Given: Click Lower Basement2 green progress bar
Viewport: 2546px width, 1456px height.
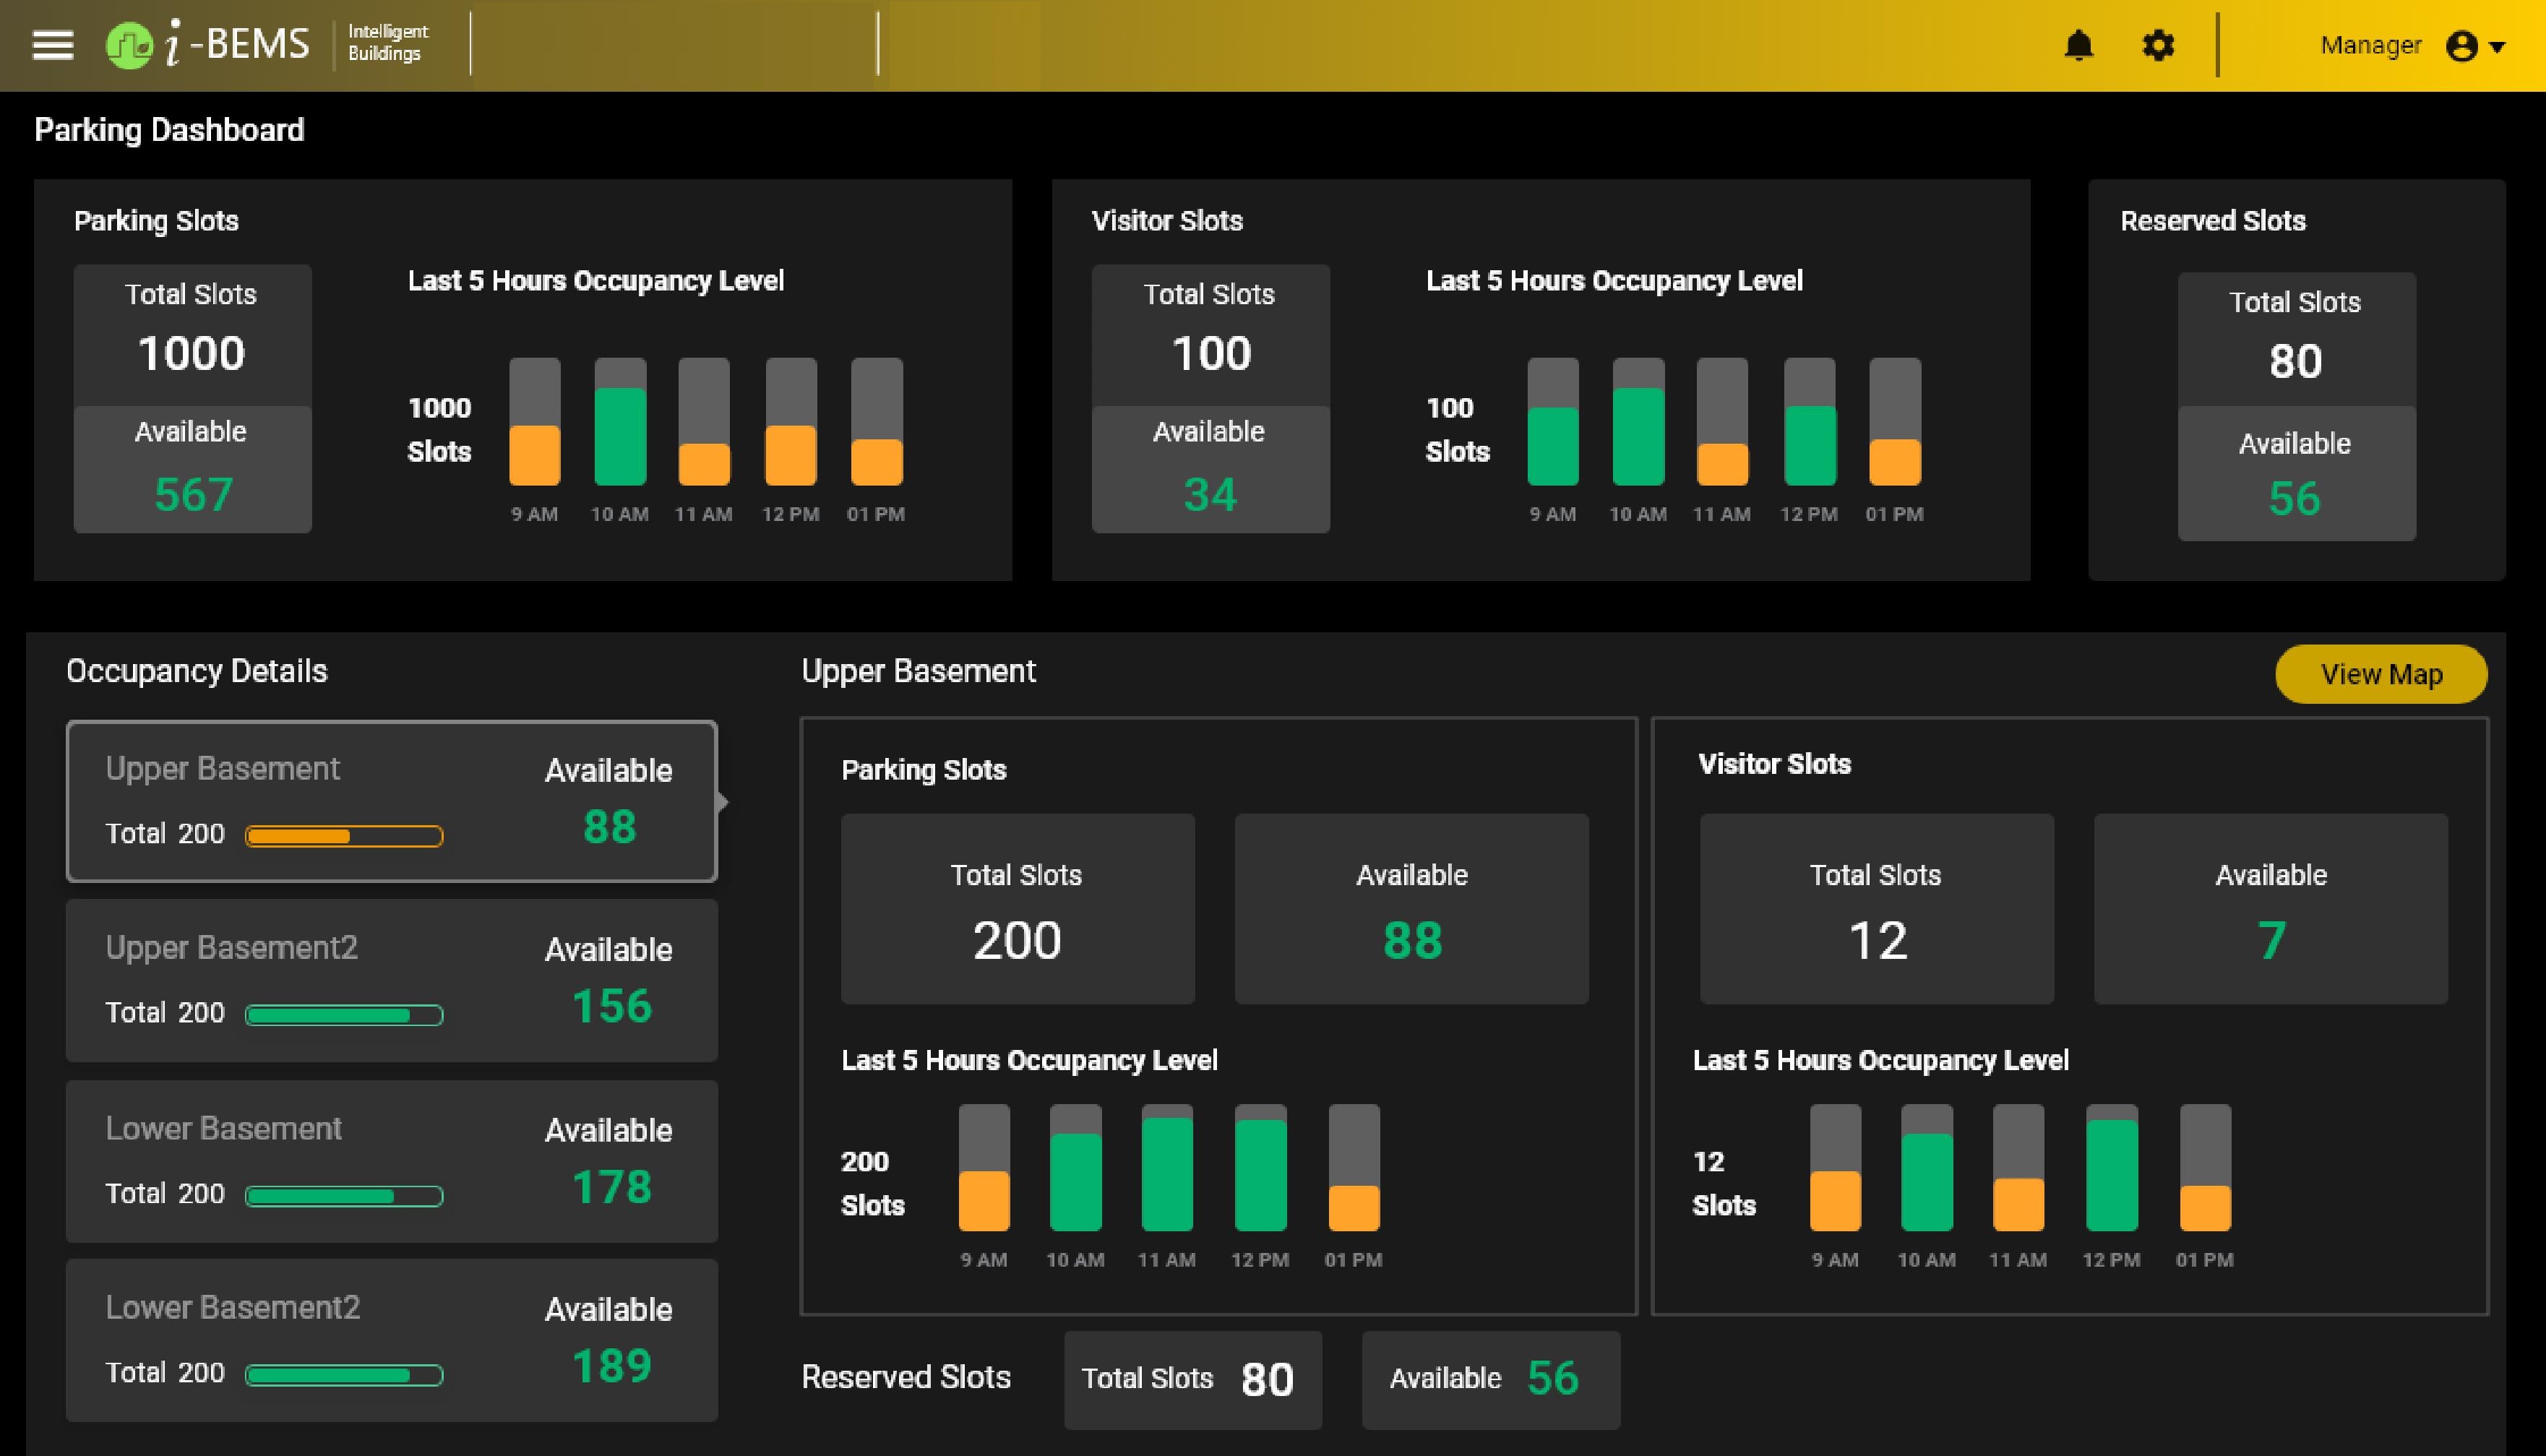Looking at the screenshot, I should click(344, 1375).
